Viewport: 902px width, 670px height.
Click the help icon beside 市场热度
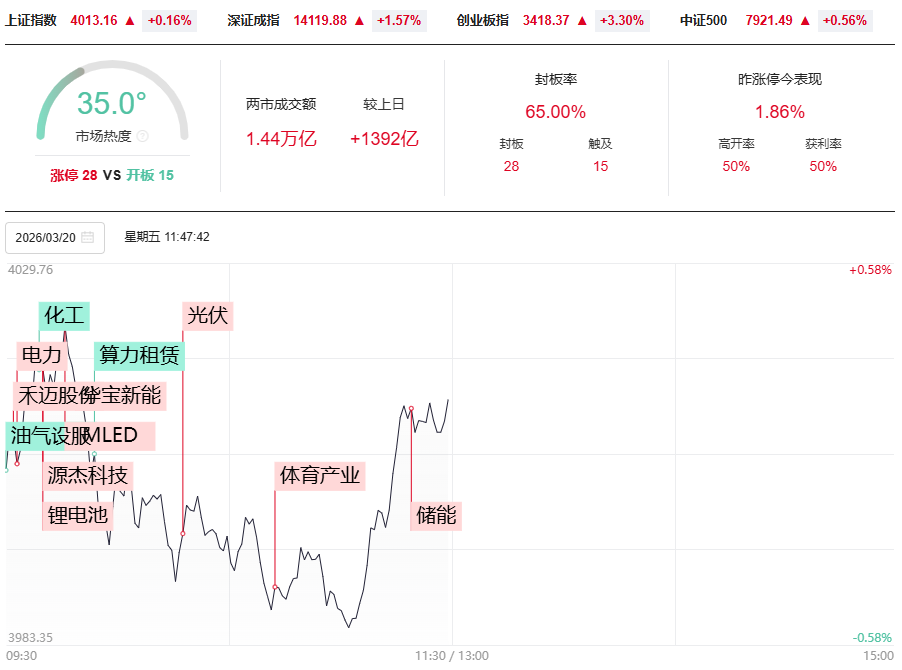(142, 136)
